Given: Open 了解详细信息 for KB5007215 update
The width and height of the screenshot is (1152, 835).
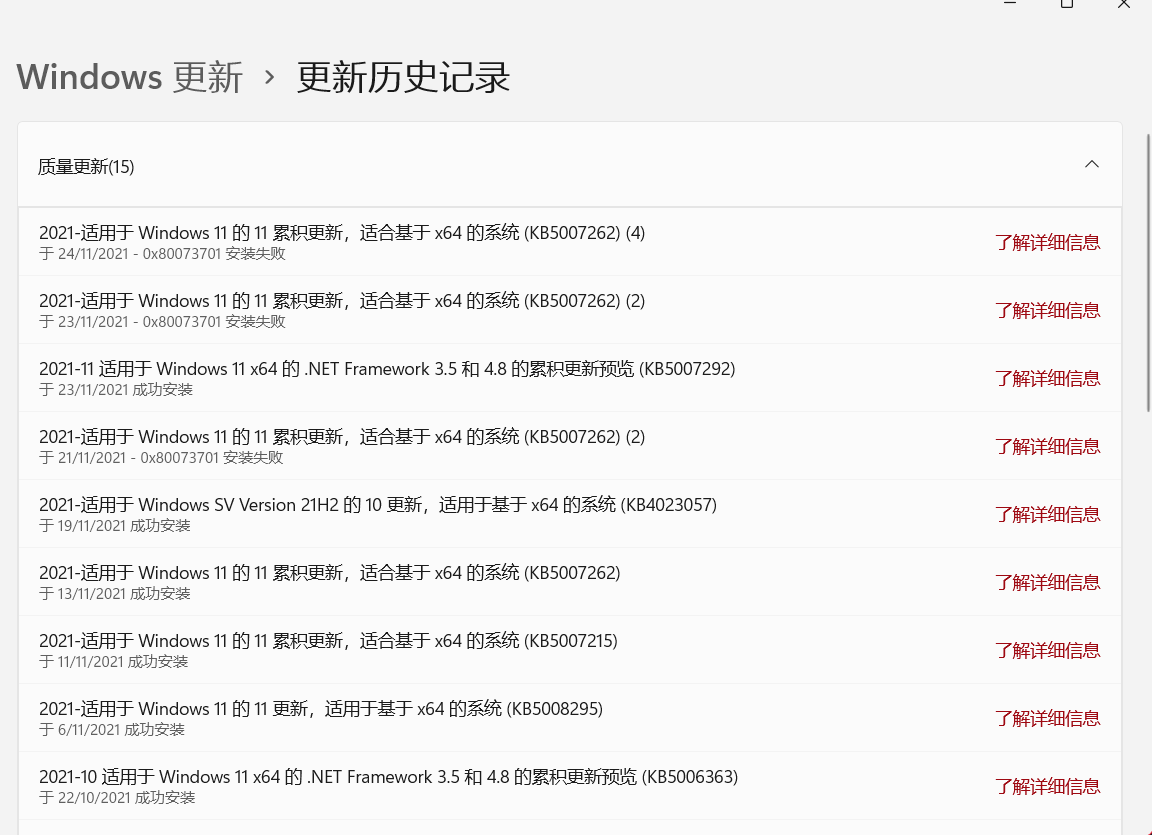Looking at the screenshot, I should pos(1048,651).
